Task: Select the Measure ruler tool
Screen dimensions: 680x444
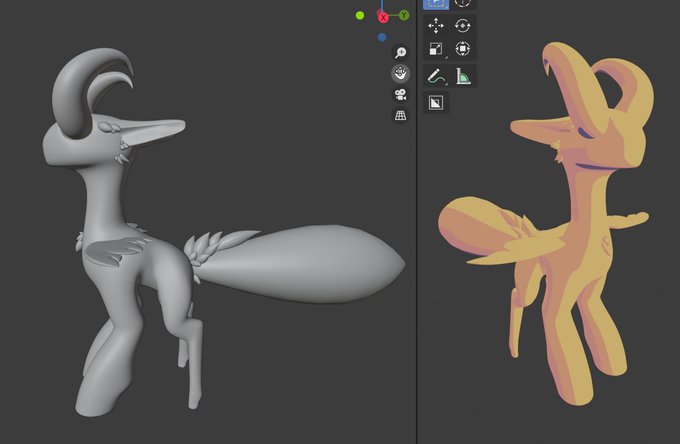Action: click(x=463, y=76)
